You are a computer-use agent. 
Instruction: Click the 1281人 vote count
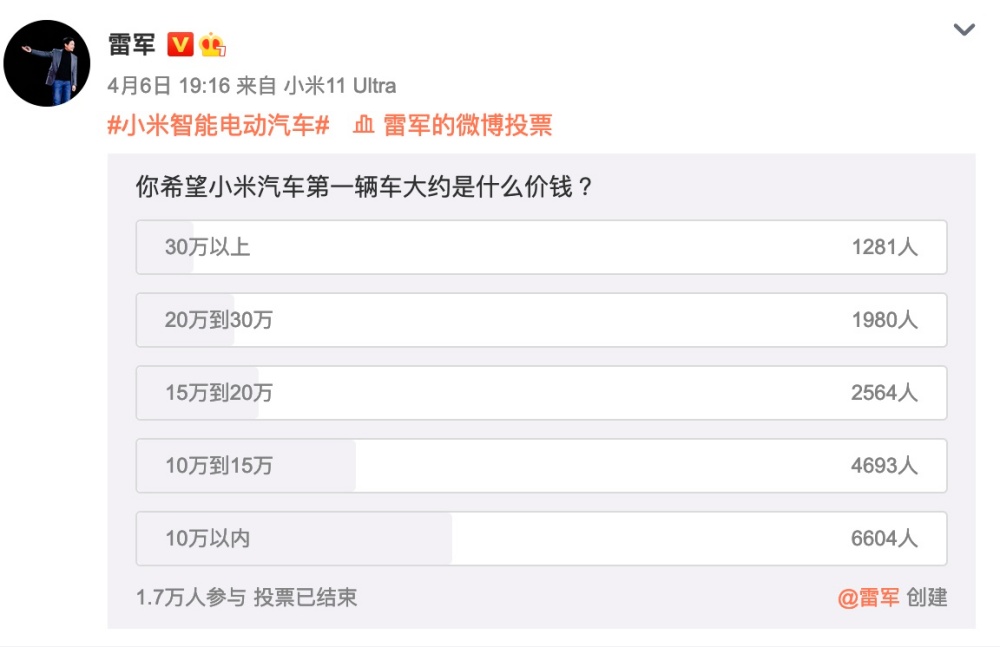pos(885,247)
